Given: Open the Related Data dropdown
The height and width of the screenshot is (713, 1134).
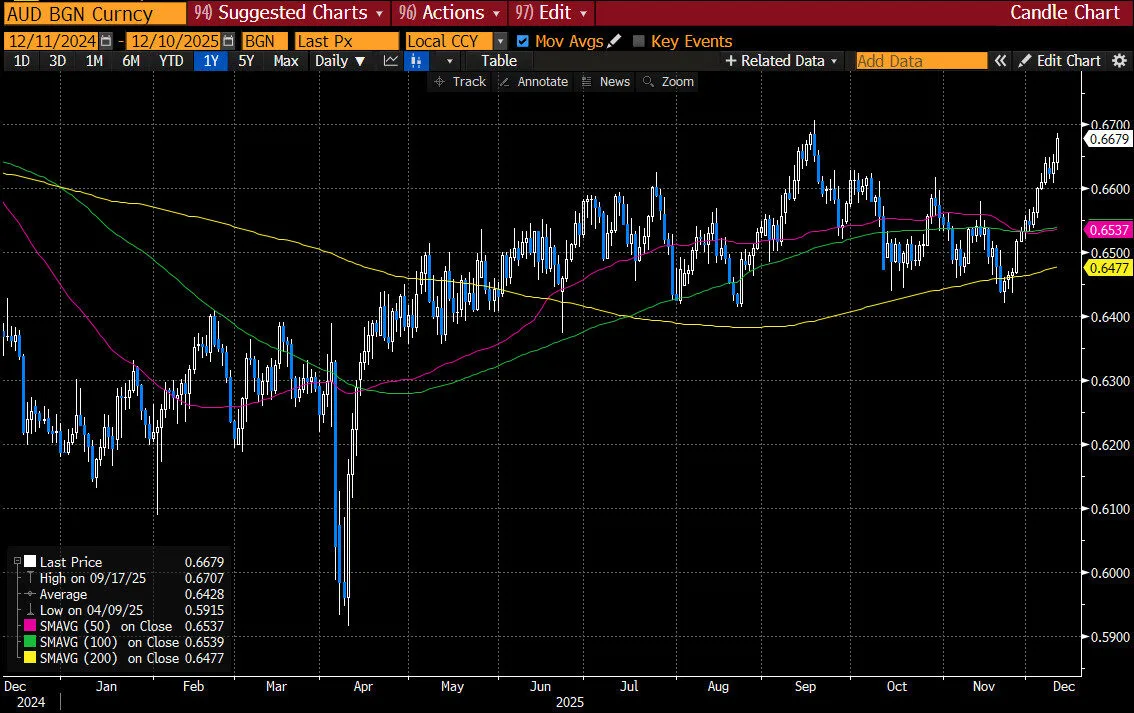Looking at the screenshot, I should (x=781, y=61).
